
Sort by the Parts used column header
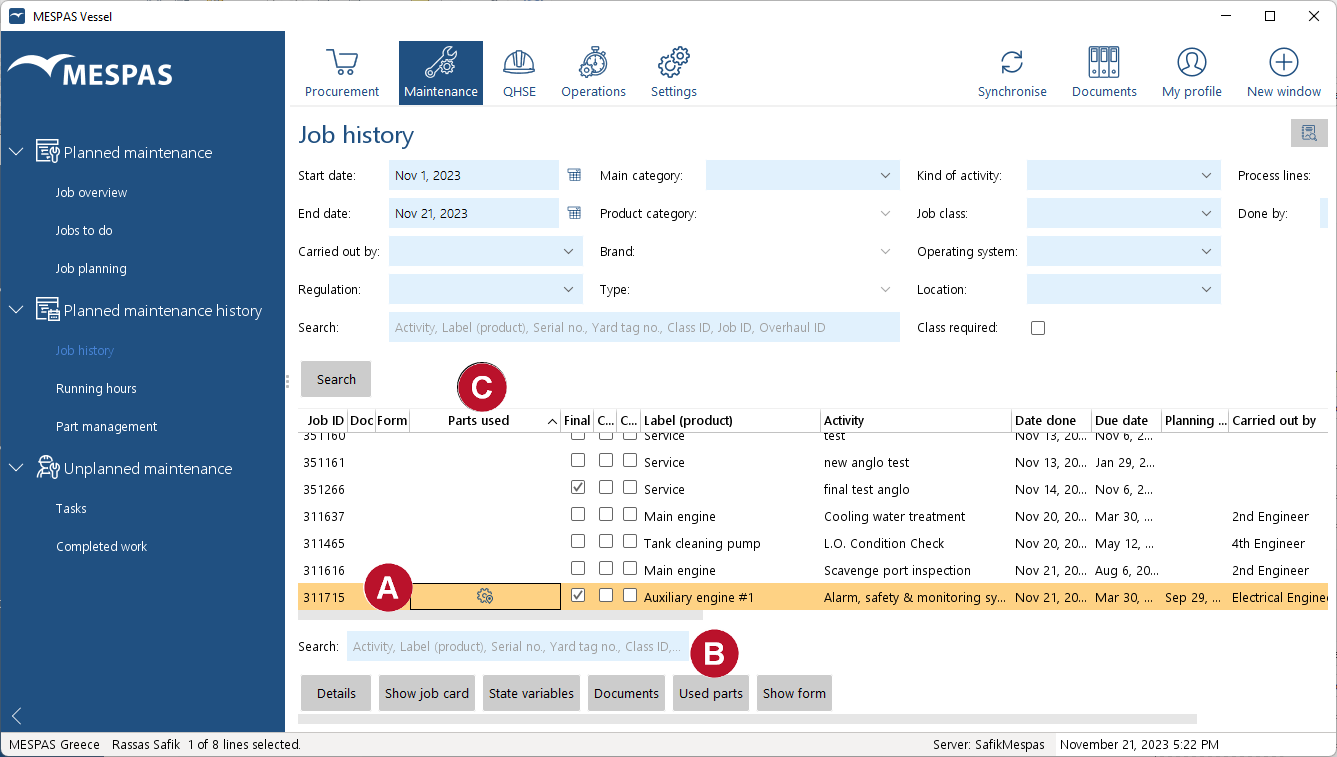point(485,421)
